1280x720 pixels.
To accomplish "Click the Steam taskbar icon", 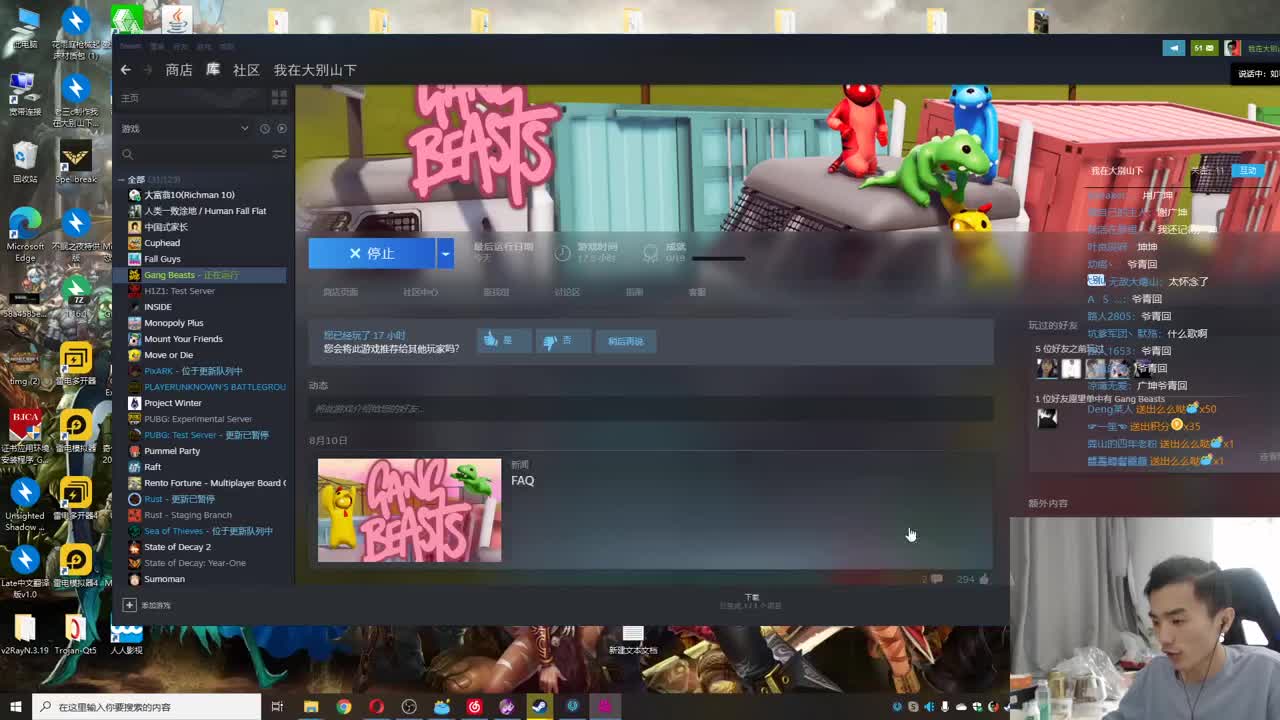I will point(539,707).
